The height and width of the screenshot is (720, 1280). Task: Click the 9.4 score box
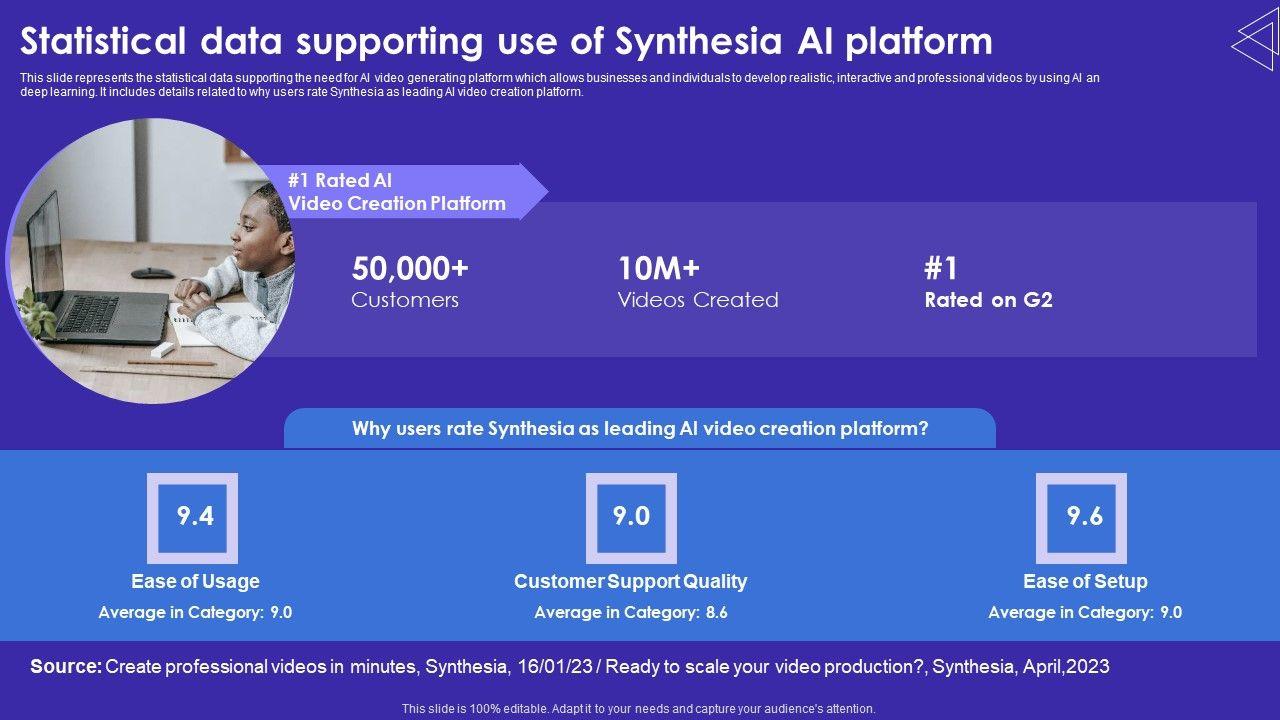[x=193, y=517]
